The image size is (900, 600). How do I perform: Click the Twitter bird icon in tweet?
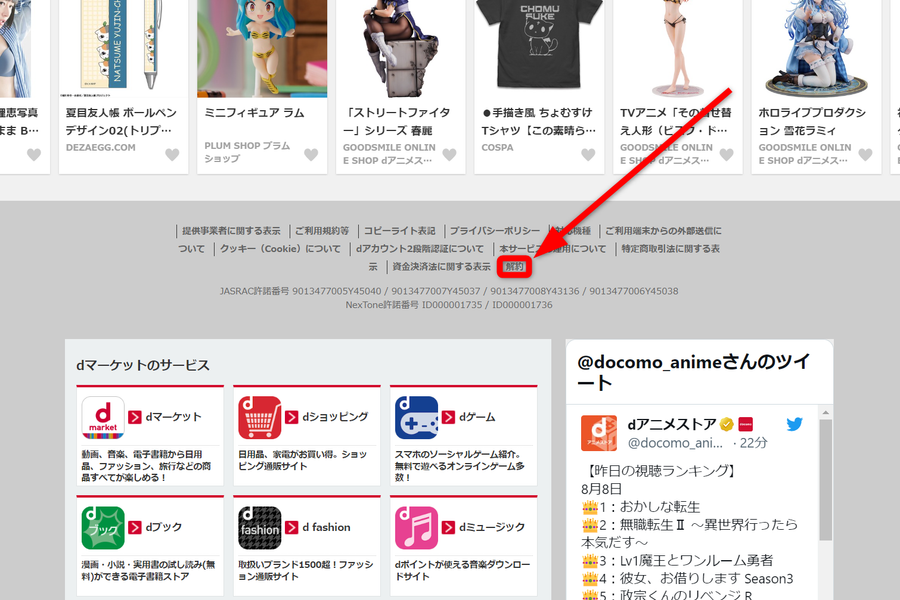point(794,424)
